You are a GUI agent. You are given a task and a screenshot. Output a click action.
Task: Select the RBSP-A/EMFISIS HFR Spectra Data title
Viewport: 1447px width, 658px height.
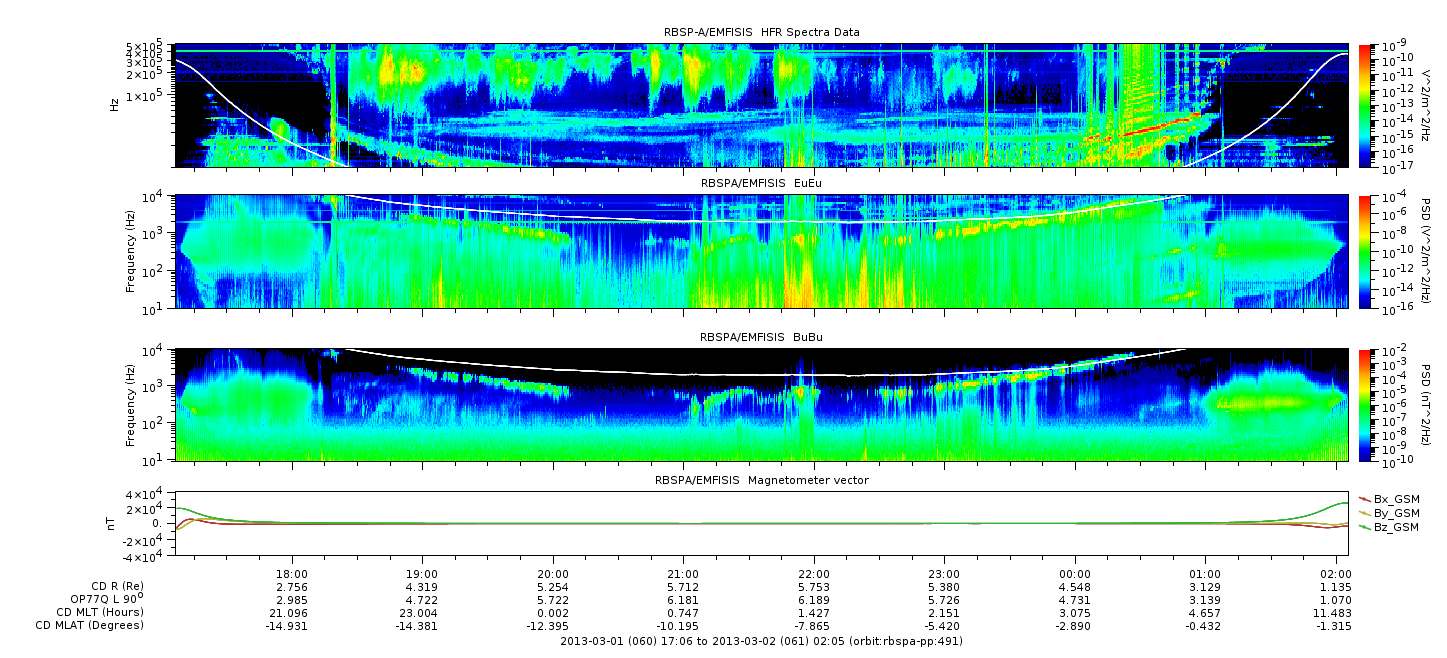pos(761,32)
